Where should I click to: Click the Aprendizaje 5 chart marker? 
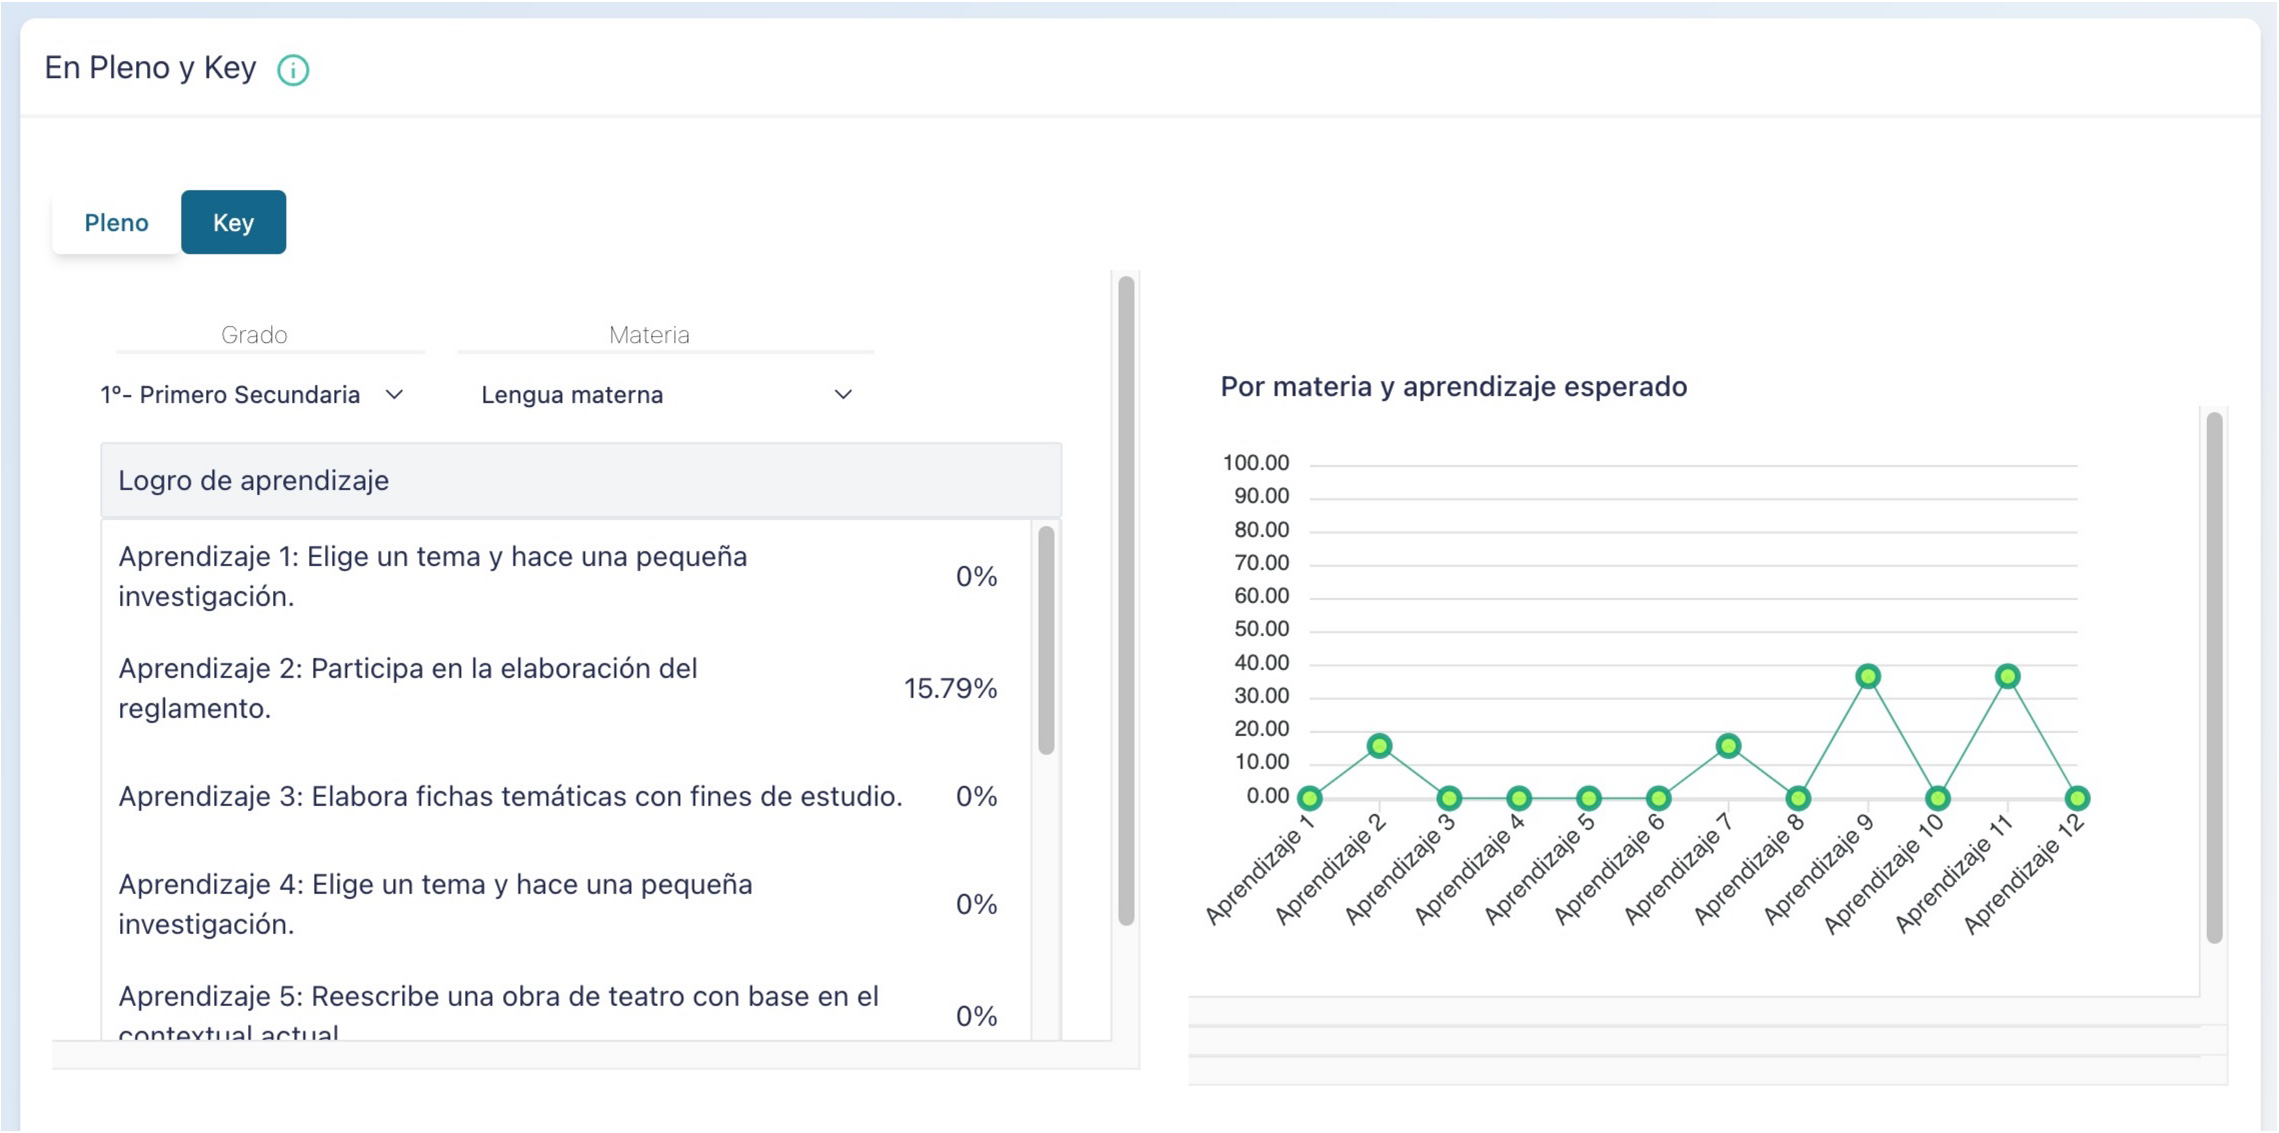click(1588, 798)
